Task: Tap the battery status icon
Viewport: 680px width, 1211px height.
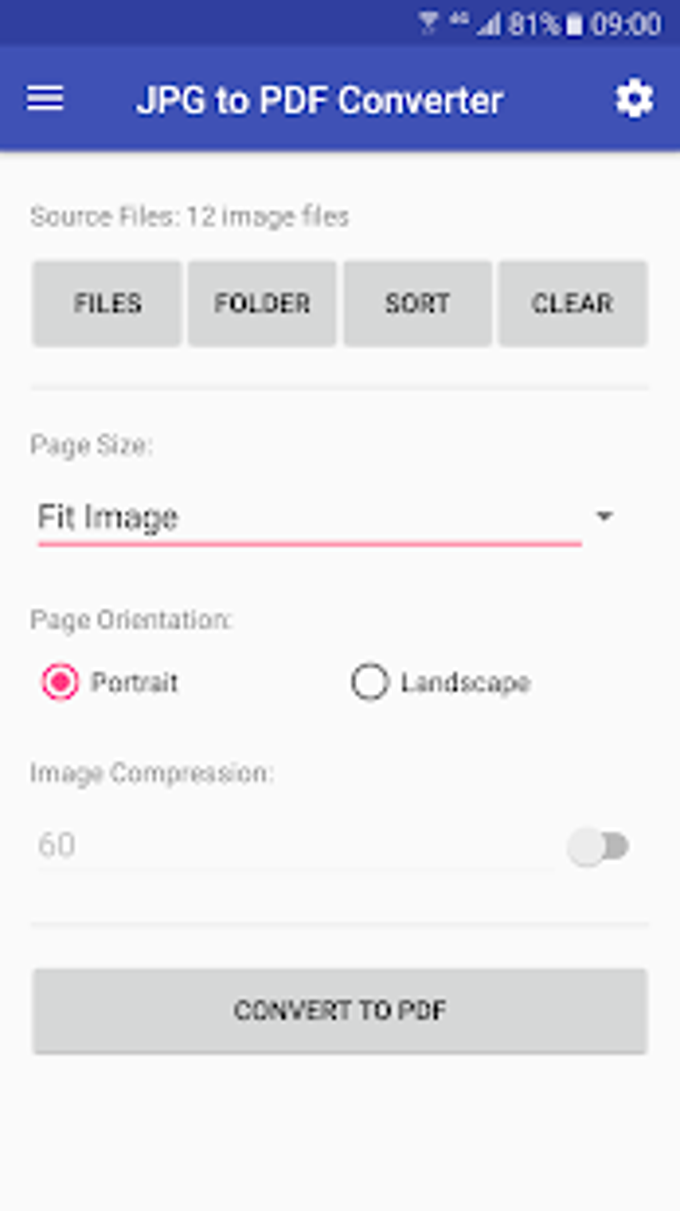Action: [x=574, y=24]
